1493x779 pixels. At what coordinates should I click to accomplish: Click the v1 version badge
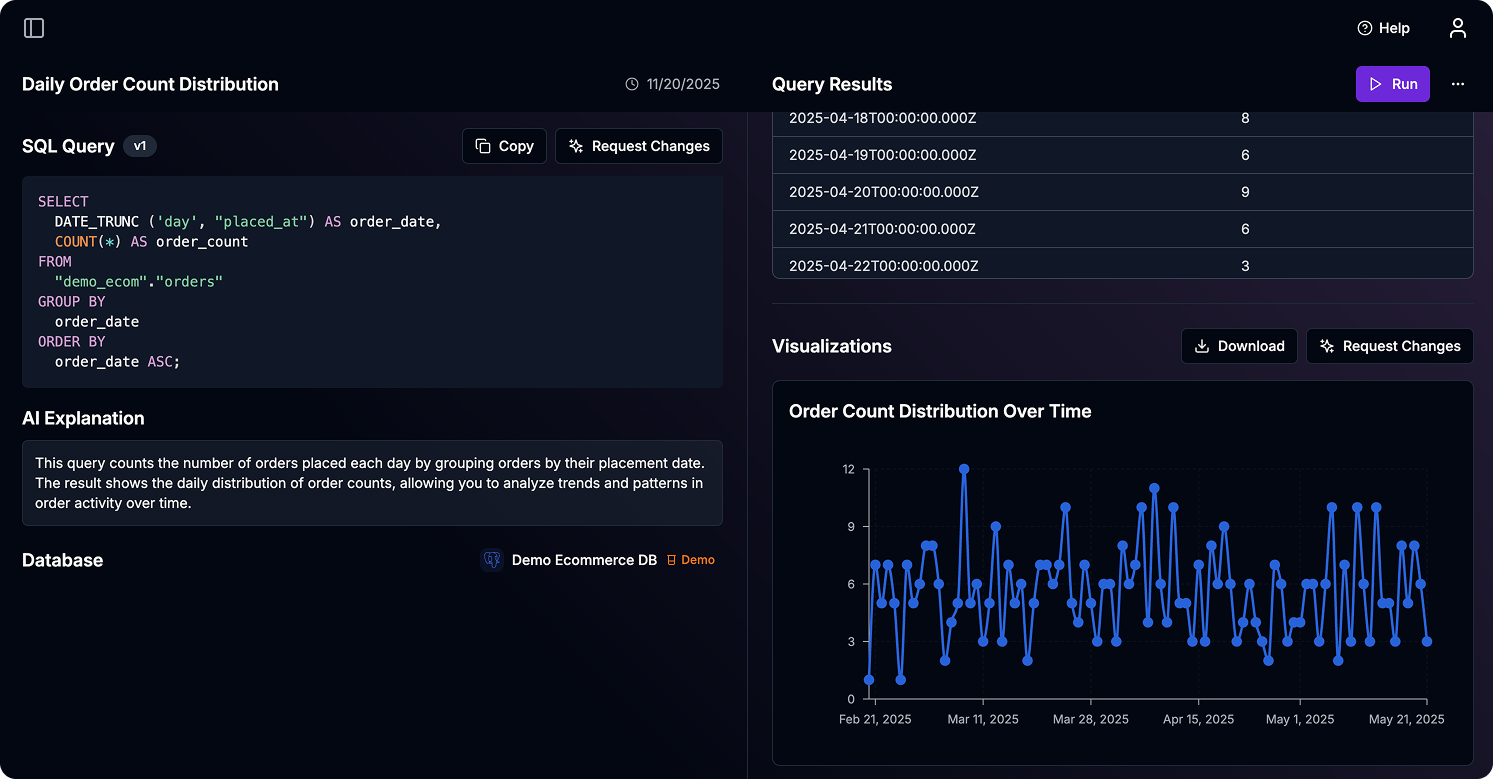tap(140, 146)
